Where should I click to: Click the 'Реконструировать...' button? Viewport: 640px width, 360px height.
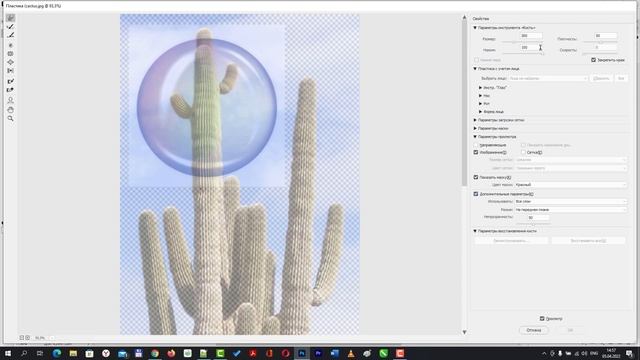(511, 241)
